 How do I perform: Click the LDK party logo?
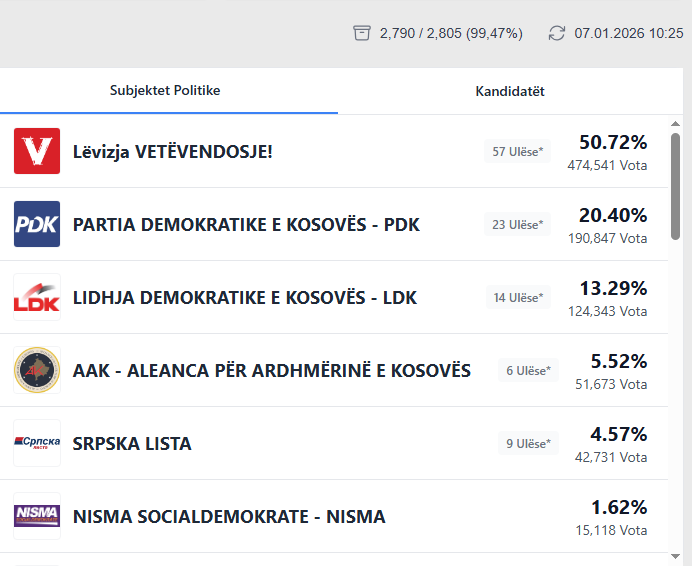click(37, 297)
